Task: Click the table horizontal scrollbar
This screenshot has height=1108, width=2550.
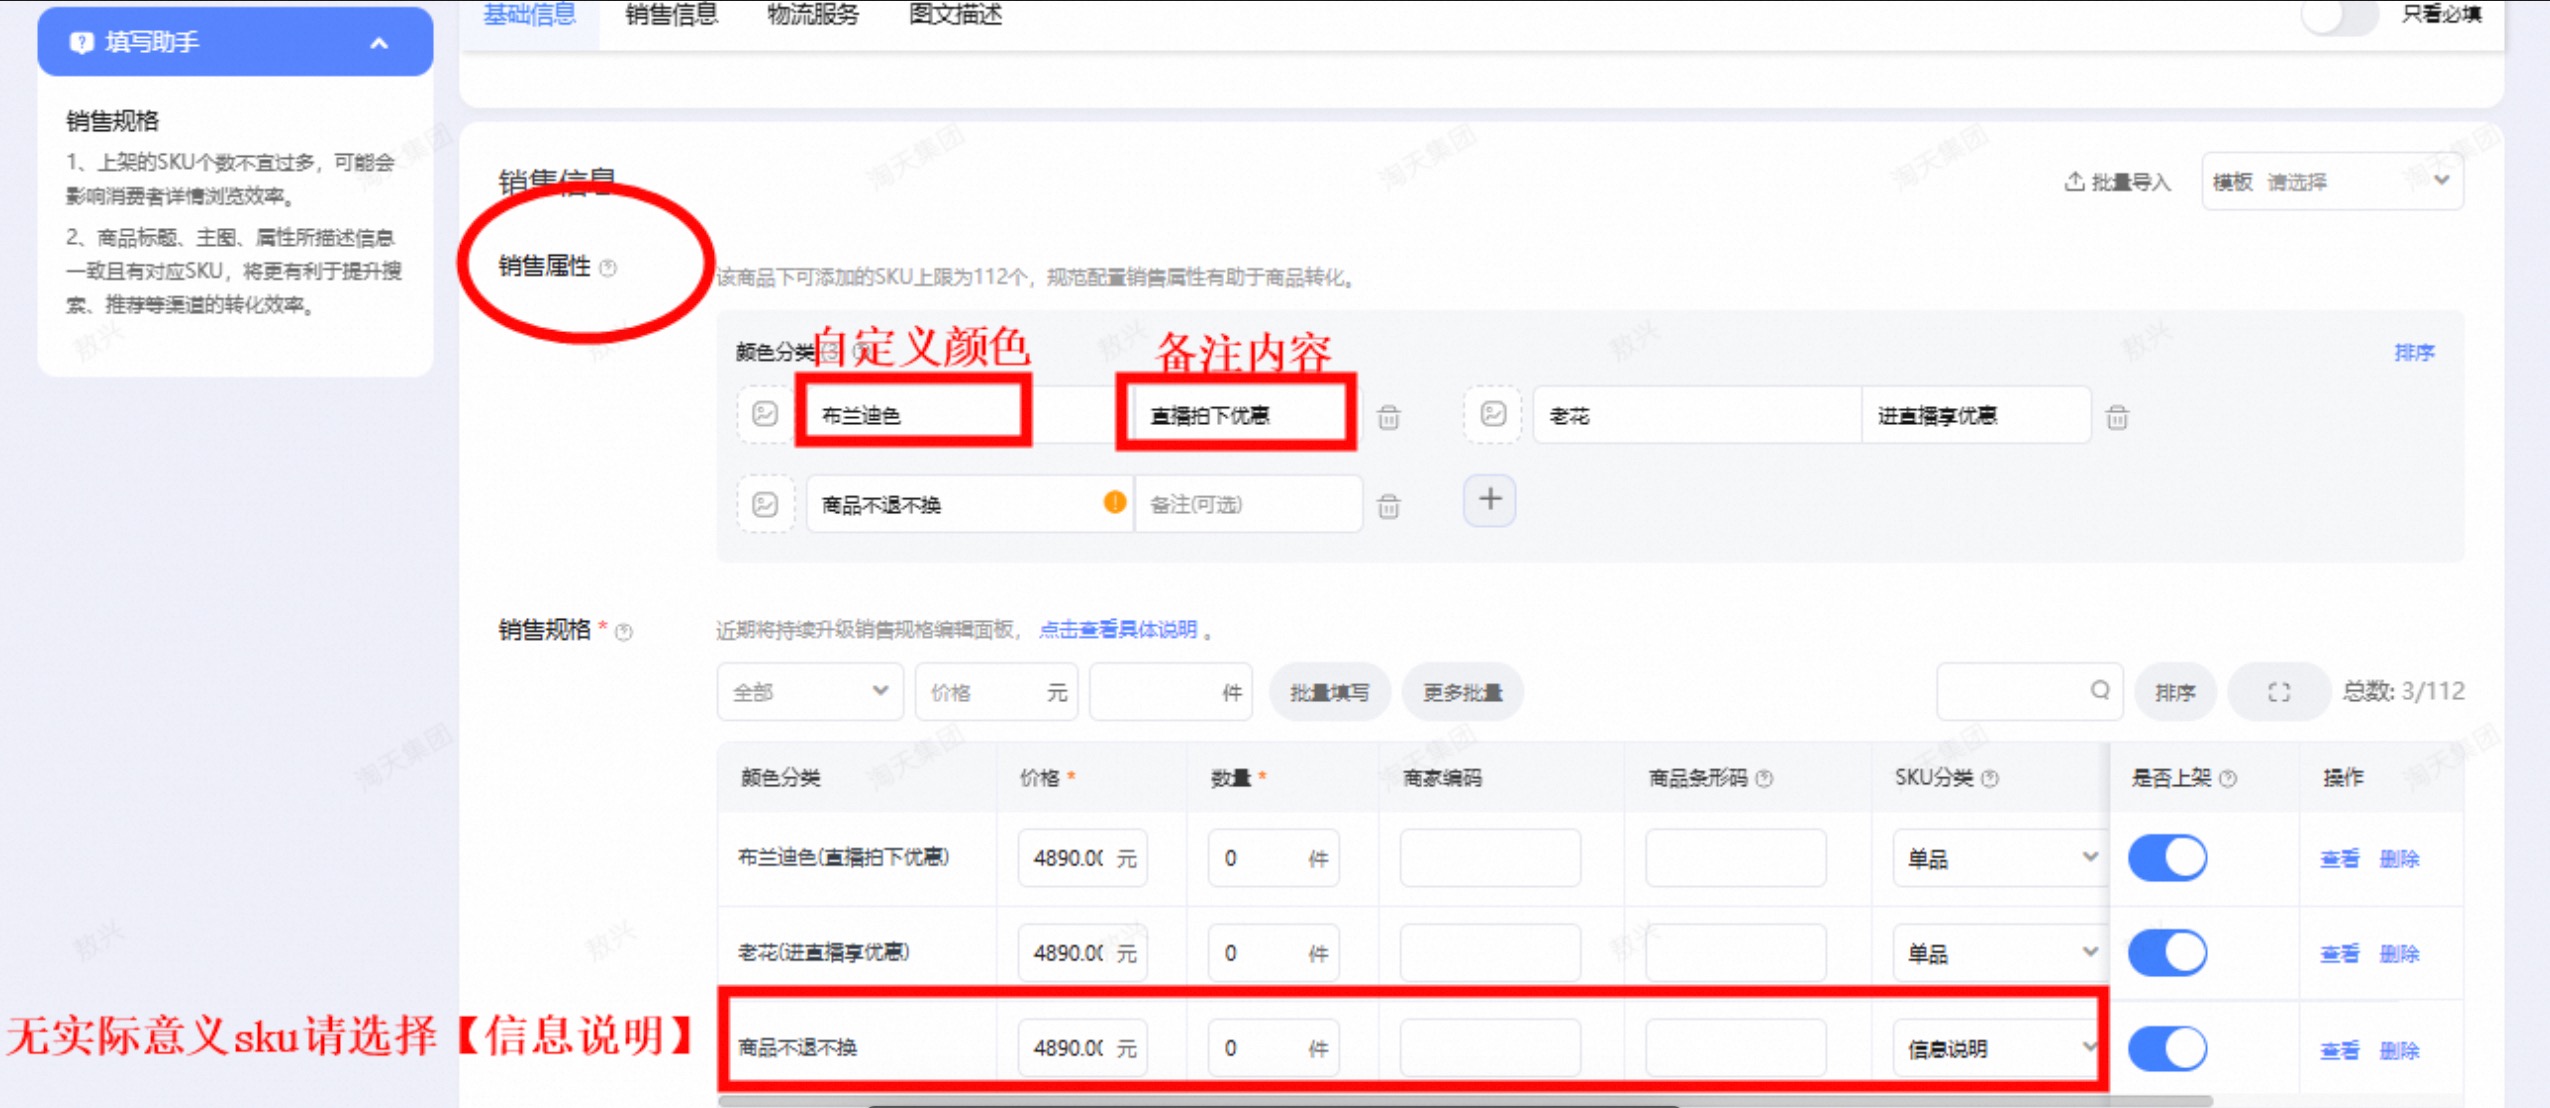Action: click(x=1465, y=1101)
